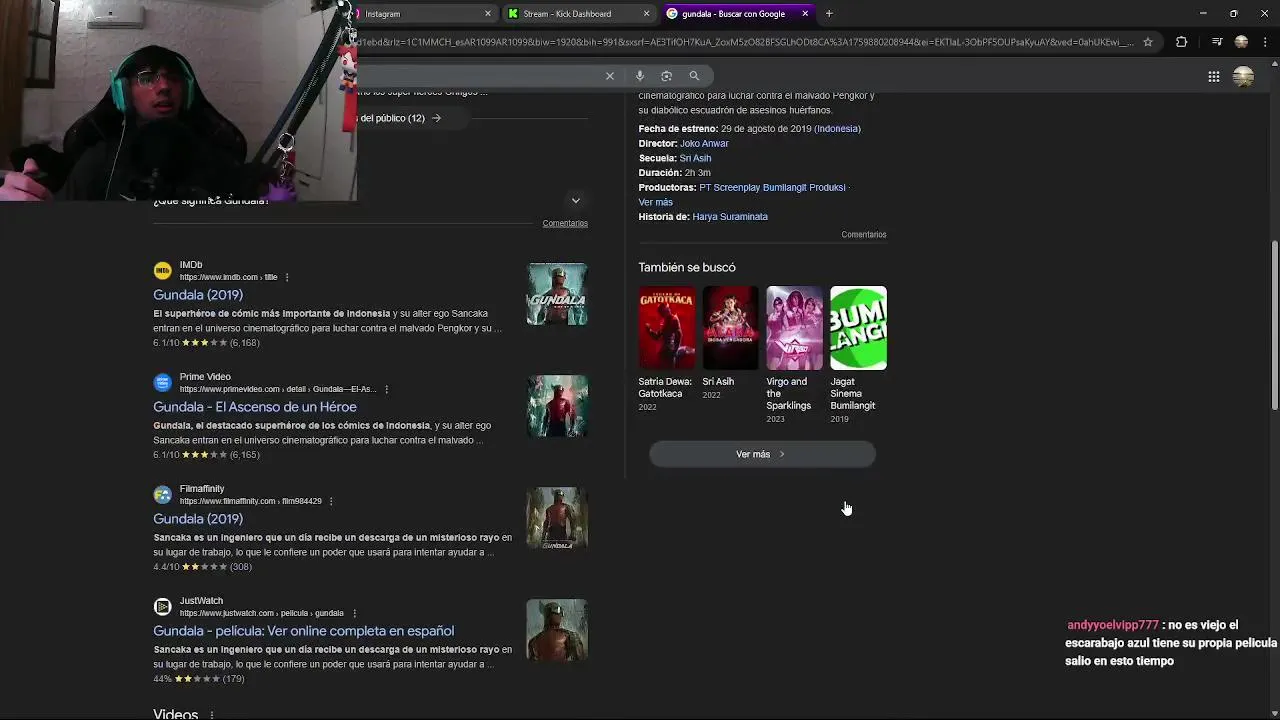Open a new browser tab
1280x720 pixels.
tap(829, 14)
